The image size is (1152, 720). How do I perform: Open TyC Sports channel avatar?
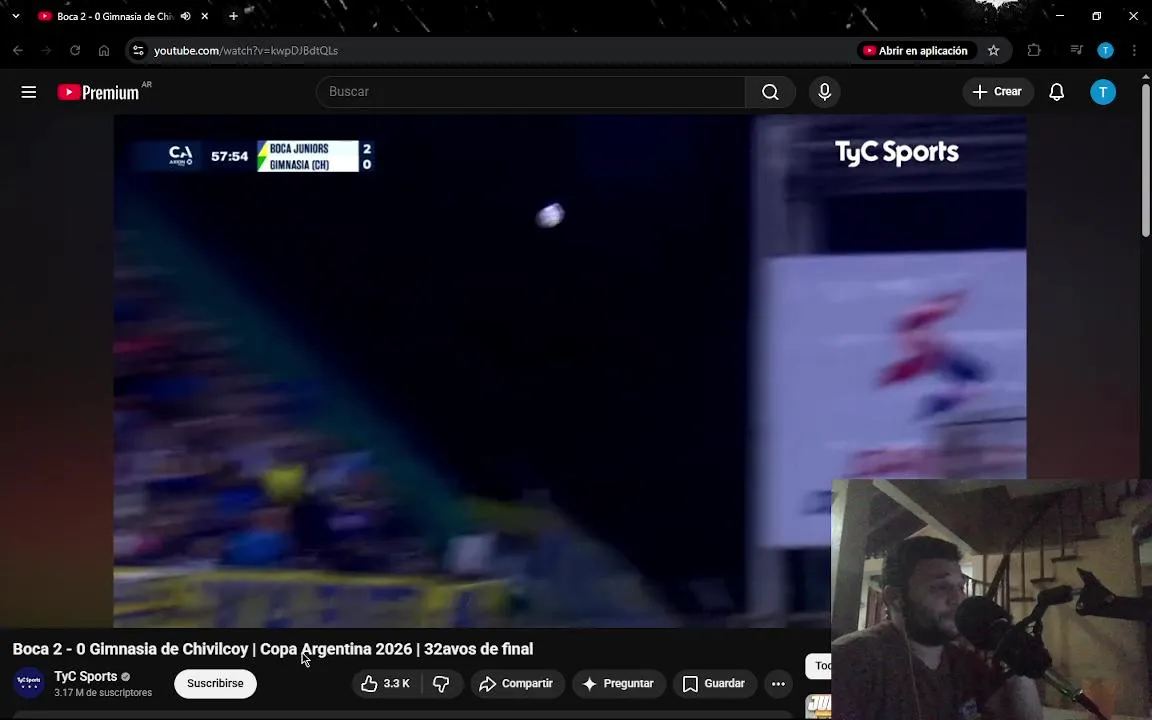click(x=29, y=683)
